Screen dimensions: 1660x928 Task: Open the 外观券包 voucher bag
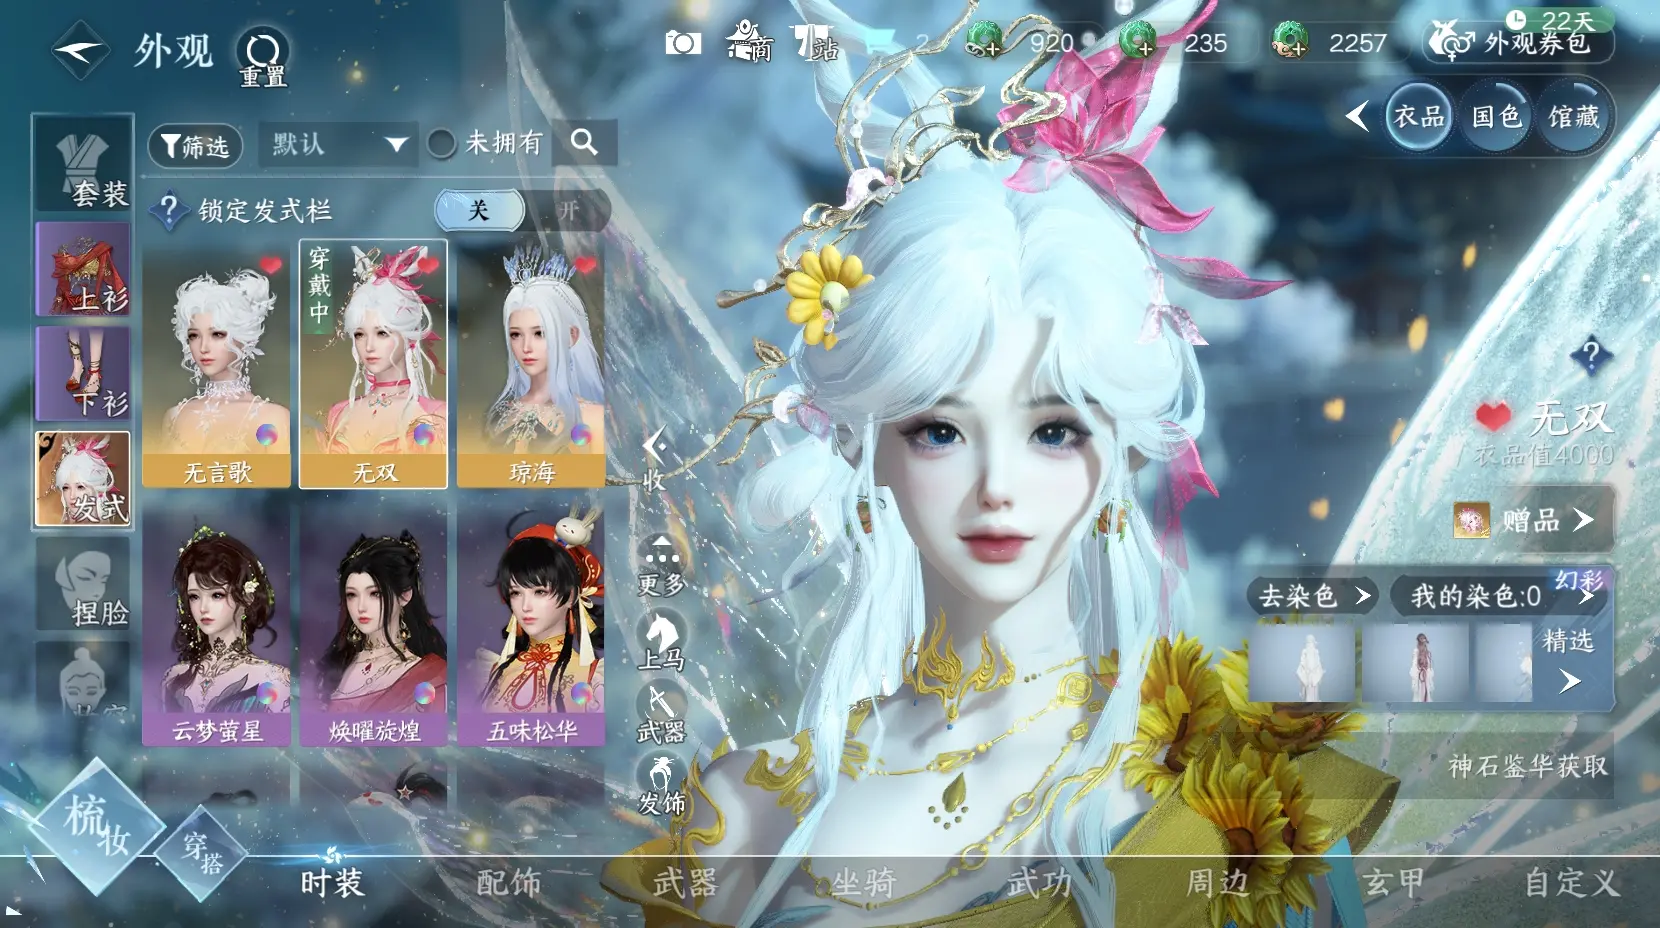point(1517,41)
